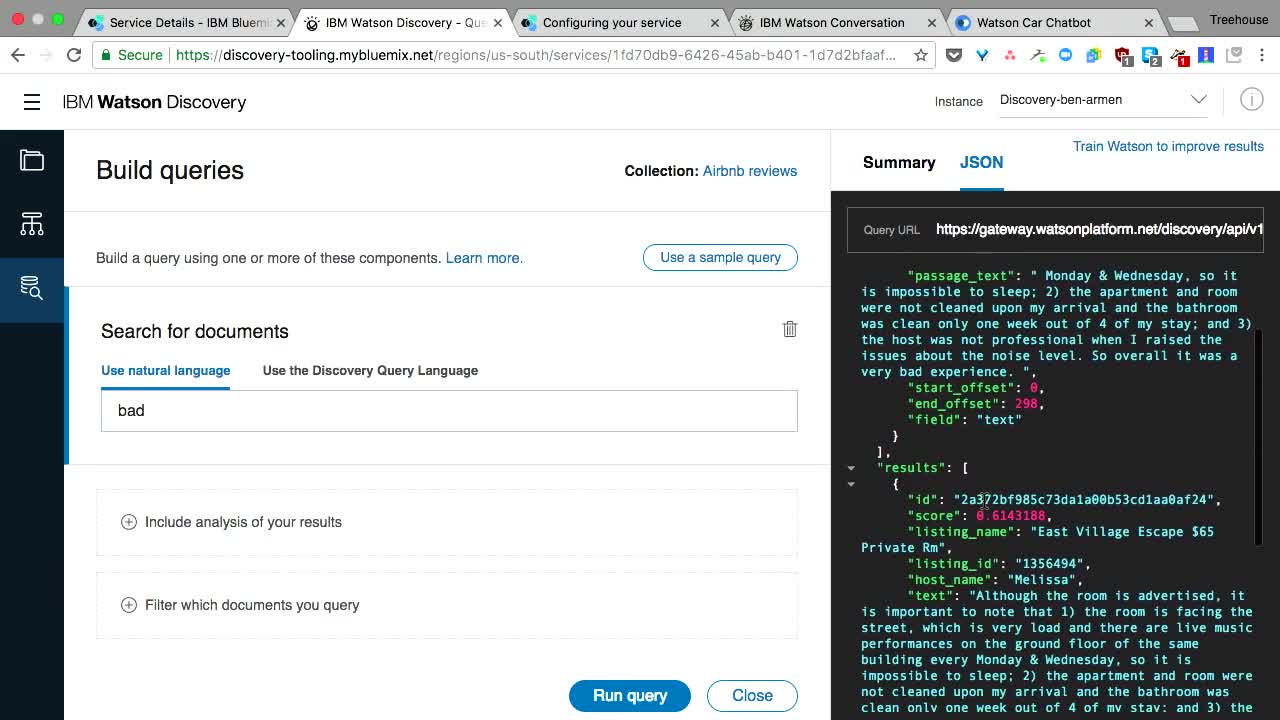Open the Chrome three-dot menu
1280x720 pixels.
[x=1262, y=55]
